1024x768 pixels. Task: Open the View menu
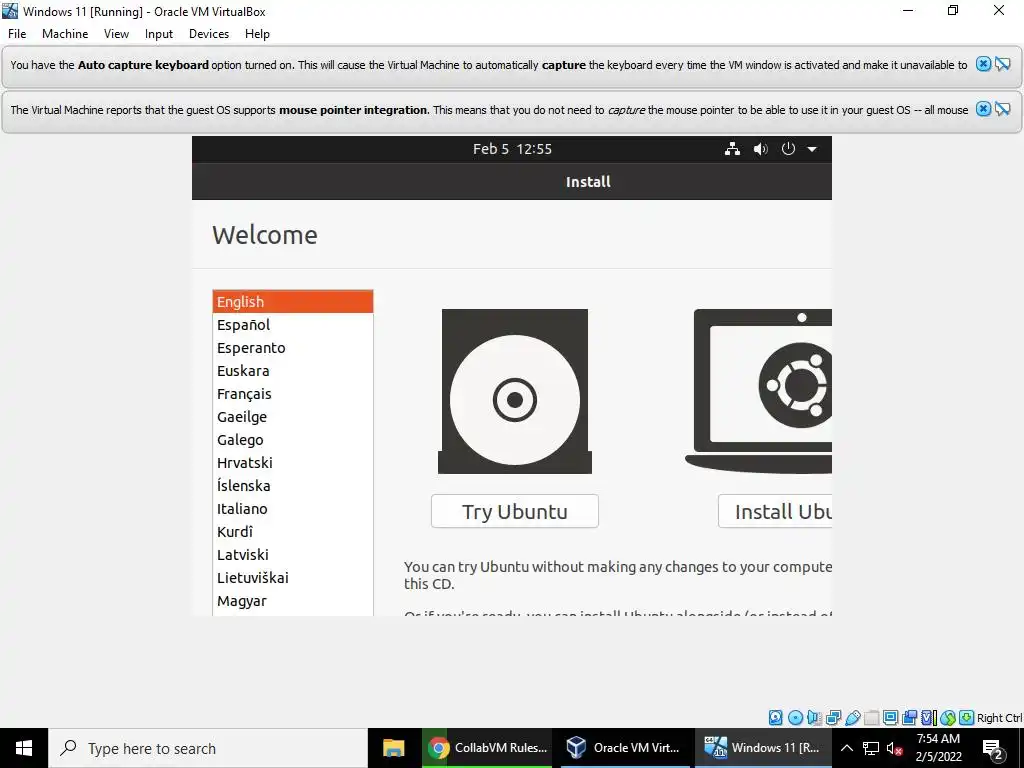click(116, 34)
